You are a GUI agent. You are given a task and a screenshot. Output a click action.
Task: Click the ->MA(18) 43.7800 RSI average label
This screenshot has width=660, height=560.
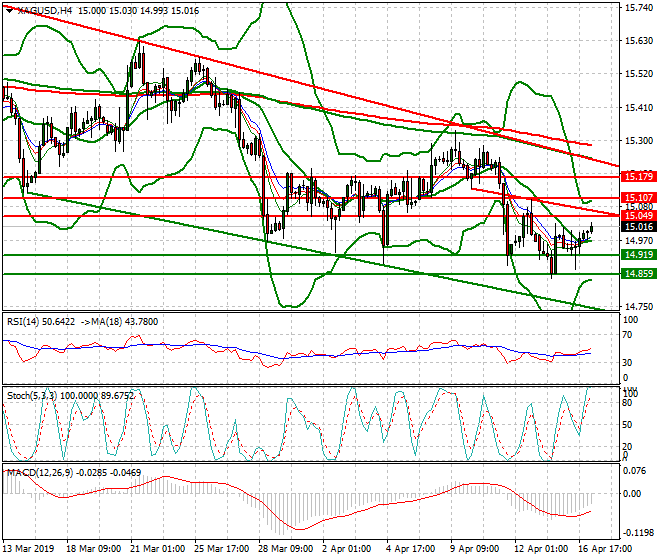click(x=120, y=322)
